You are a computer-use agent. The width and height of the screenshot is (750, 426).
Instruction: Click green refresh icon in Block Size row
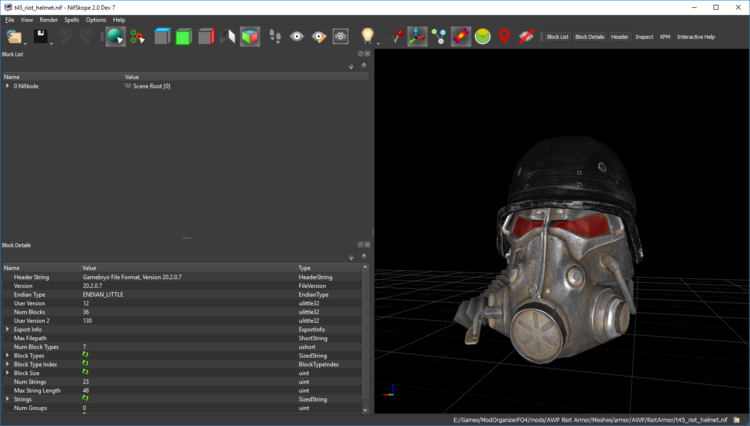point(85,372)
